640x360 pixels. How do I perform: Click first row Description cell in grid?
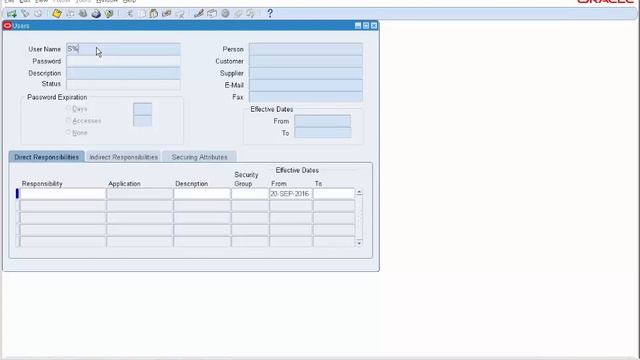[x=202, y=193]
